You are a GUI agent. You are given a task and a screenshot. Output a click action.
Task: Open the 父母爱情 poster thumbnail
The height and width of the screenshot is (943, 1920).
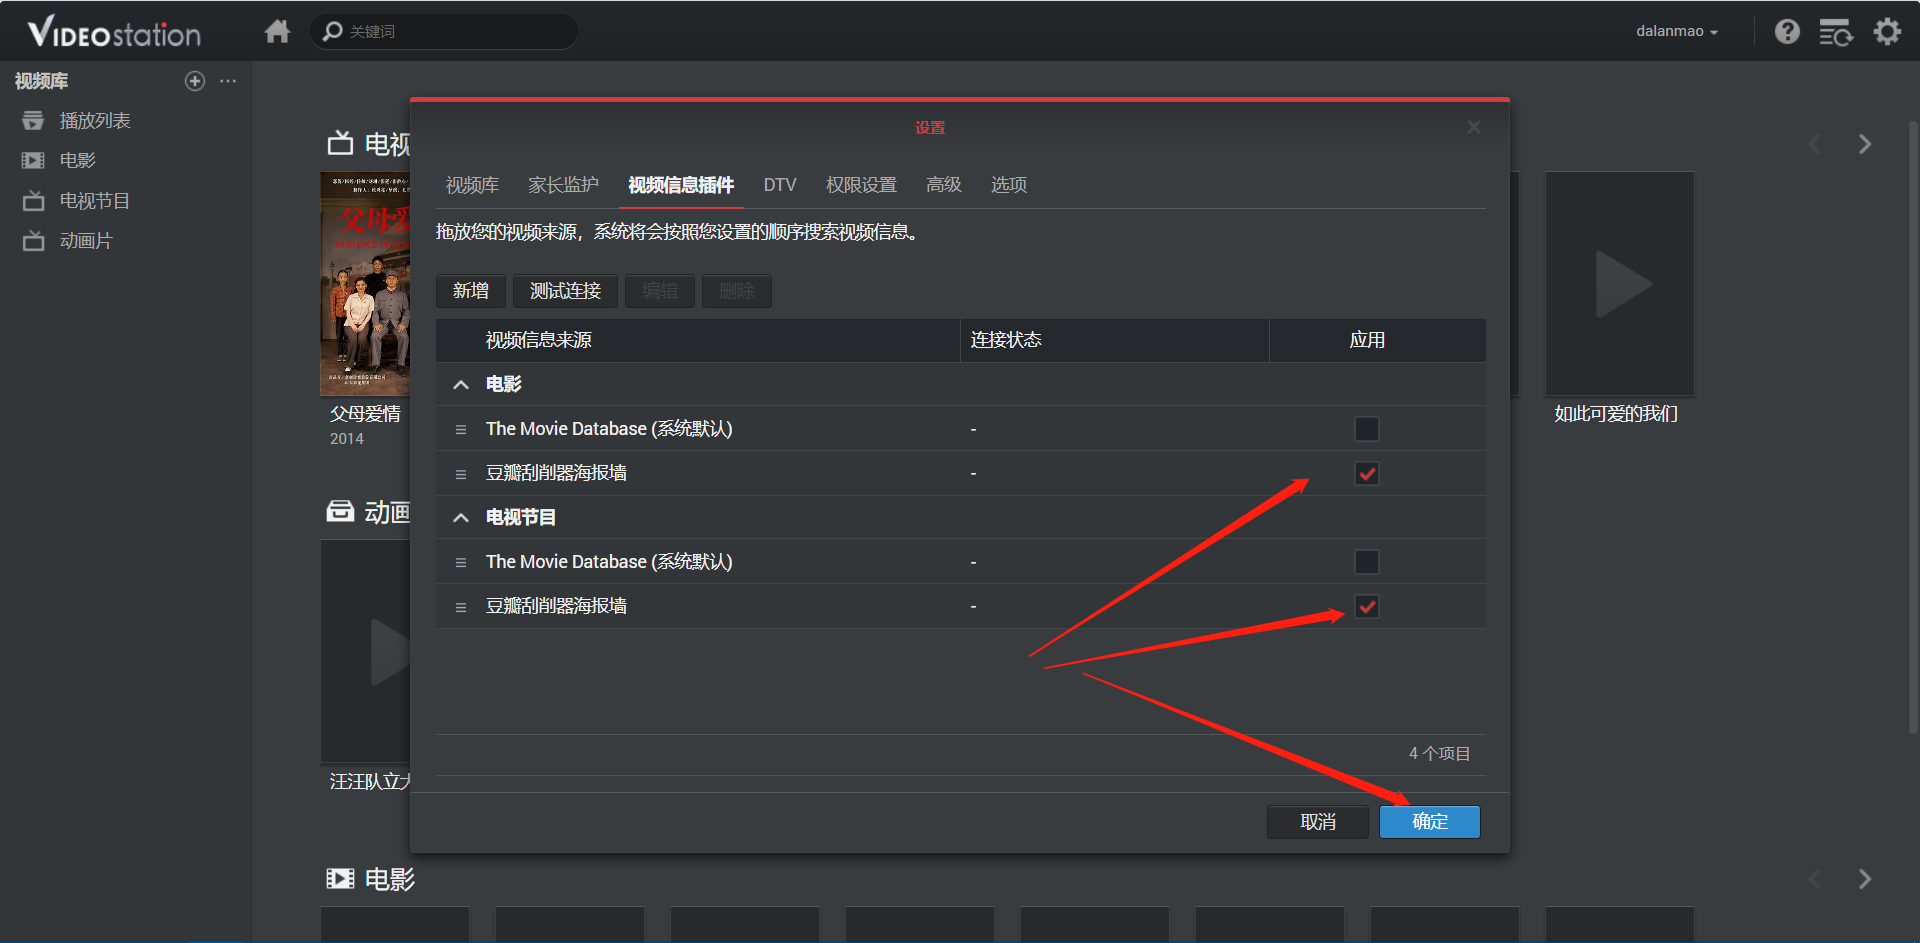point(365,284)
